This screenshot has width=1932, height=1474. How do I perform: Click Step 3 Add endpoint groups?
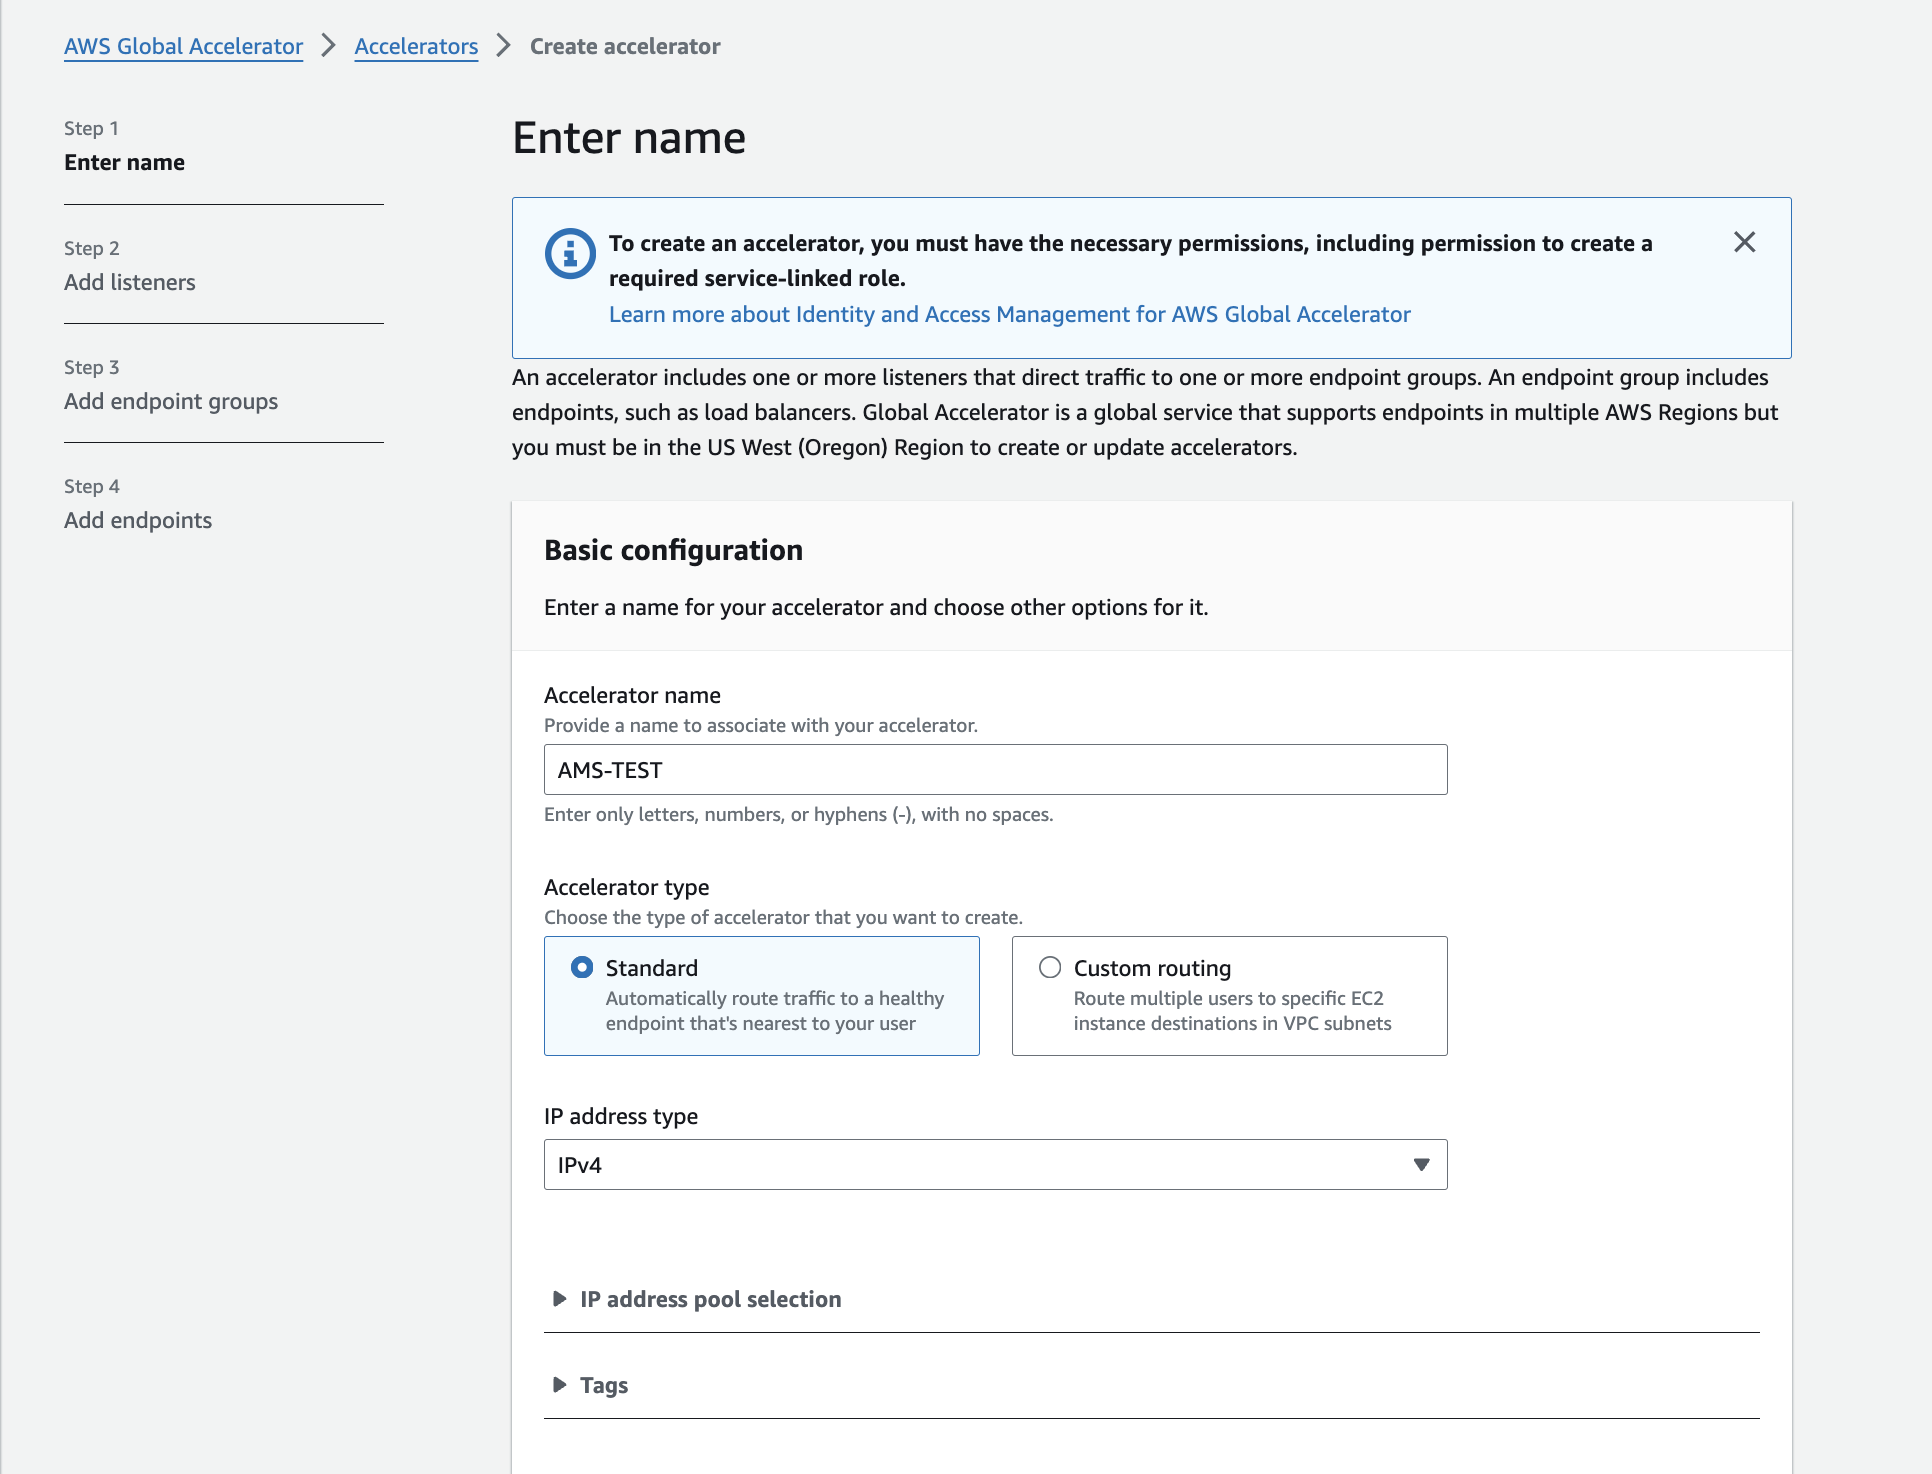[171, 401]
